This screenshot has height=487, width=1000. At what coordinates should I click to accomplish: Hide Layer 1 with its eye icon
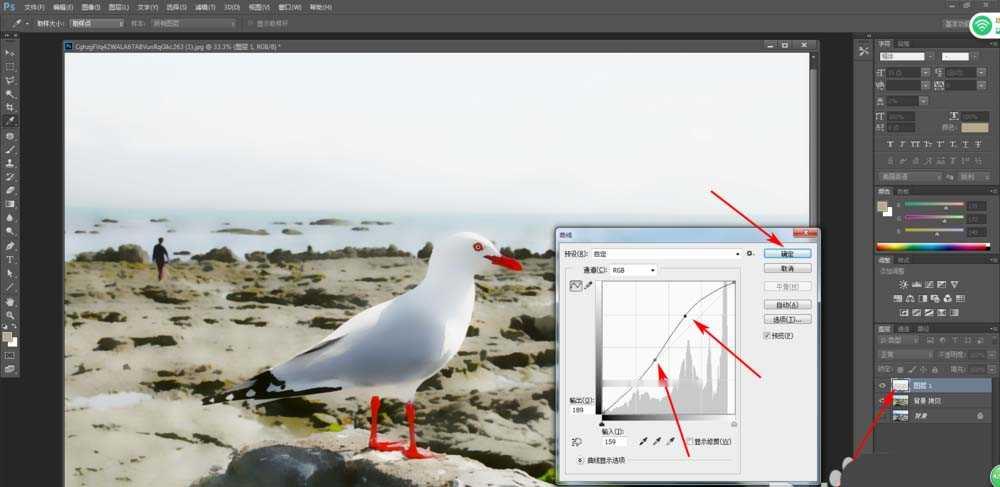pos(883,386)
